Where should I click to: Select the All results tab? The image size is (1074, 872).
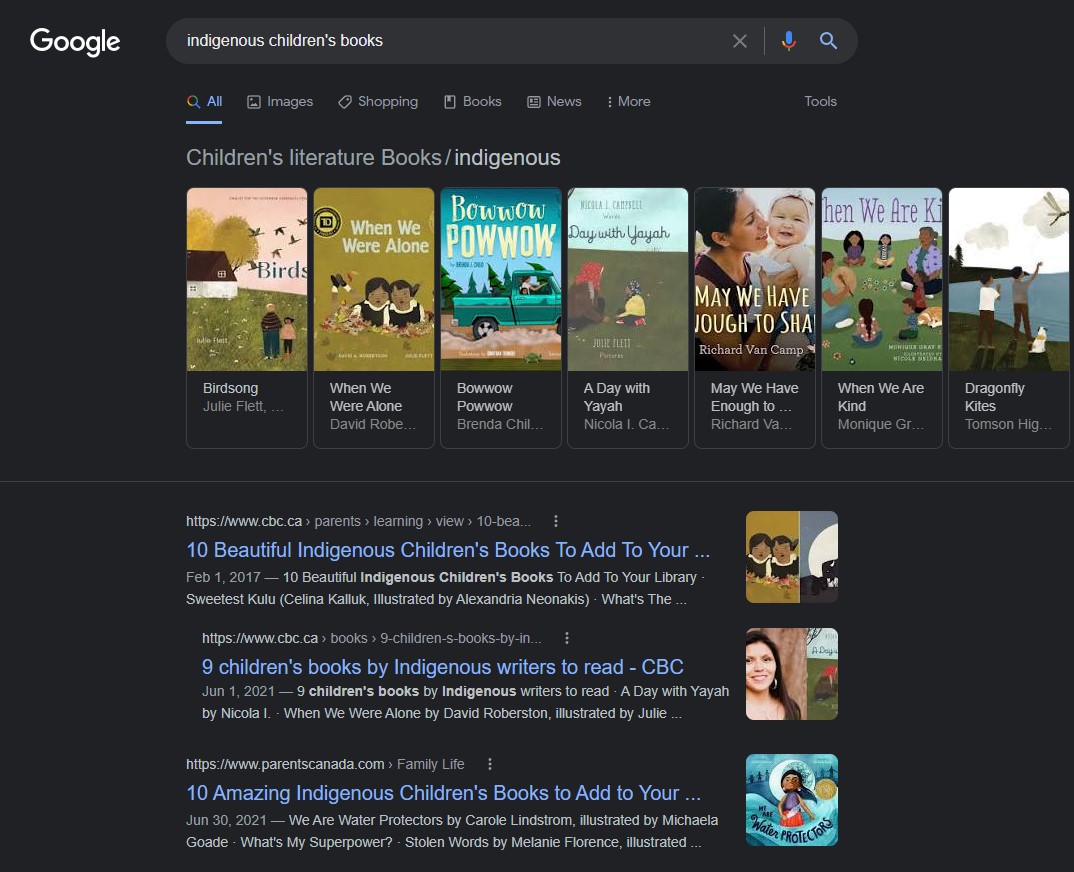(x=204, y=101)
